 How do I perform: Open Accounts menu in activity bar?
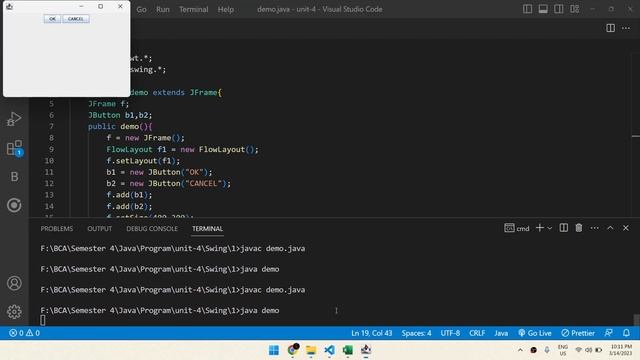tap(14, 283)
